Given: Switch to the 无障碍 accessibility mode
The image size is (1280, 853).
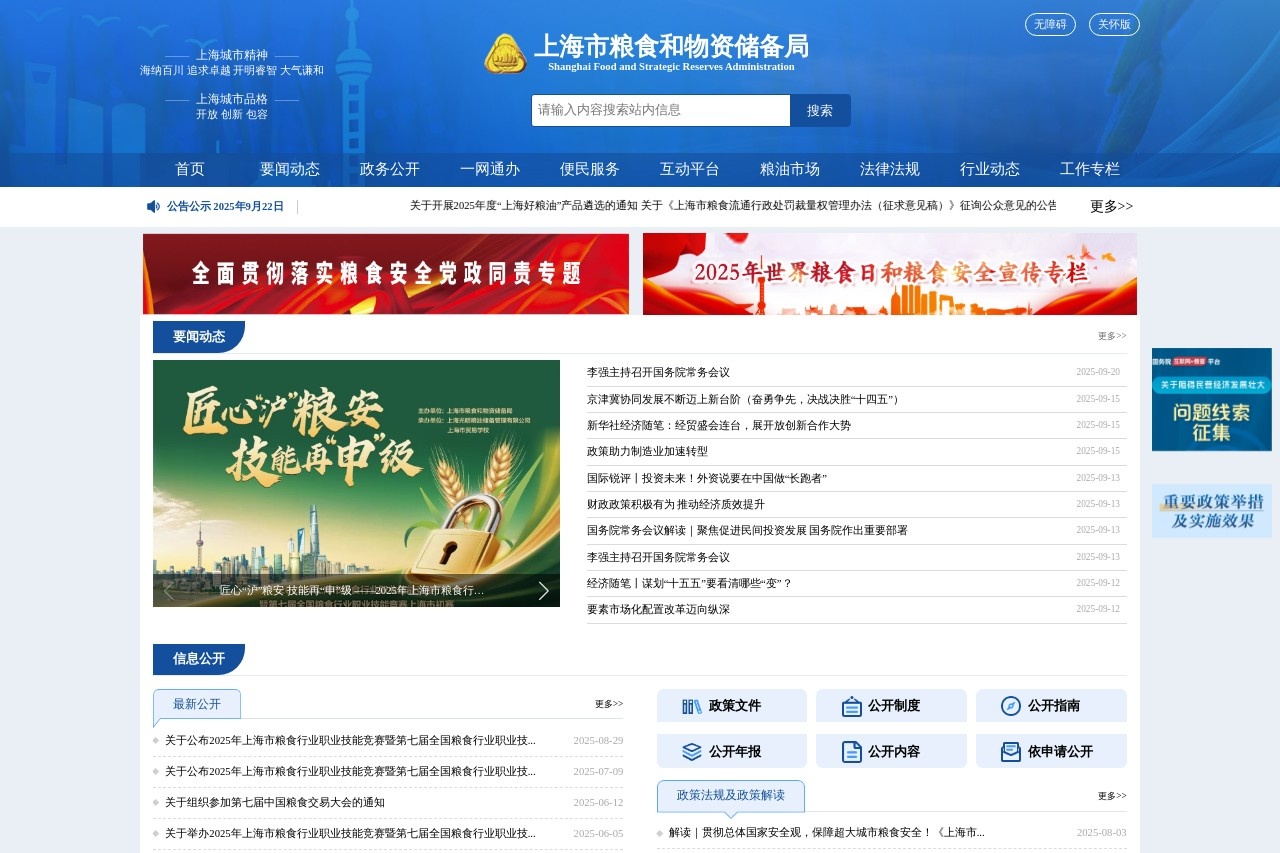Looking at the screenshot, I should (1050, 24).
